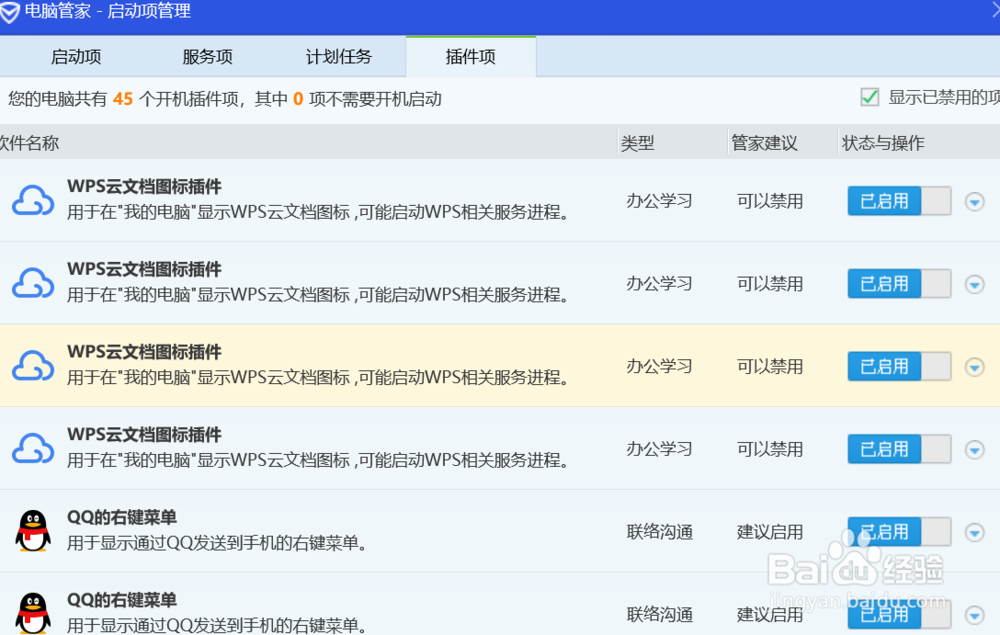
Task: Click 联络沟通 type in the first QQ row
Action: coord(659,531)
